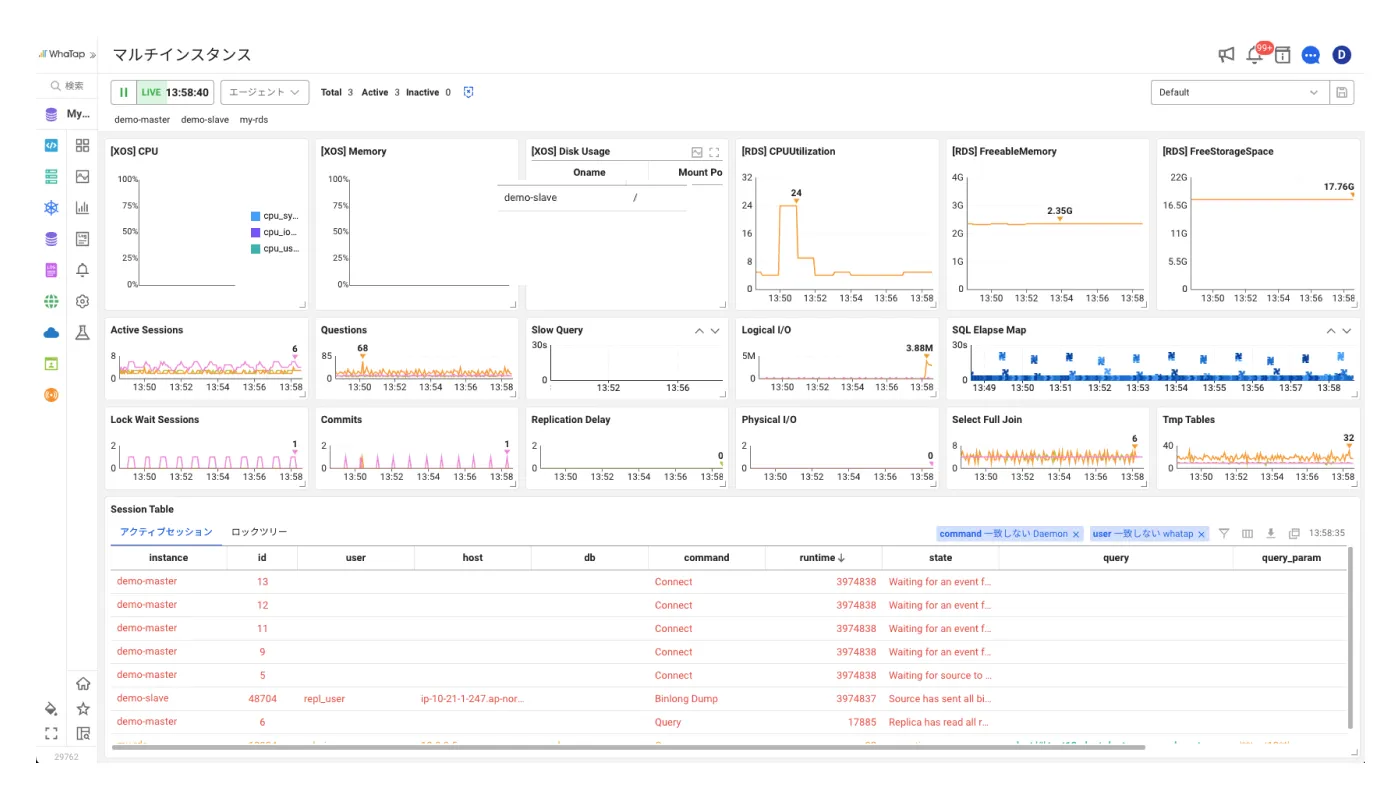
Task: Open the alert bell menu icon
Action: click(82, 270)
